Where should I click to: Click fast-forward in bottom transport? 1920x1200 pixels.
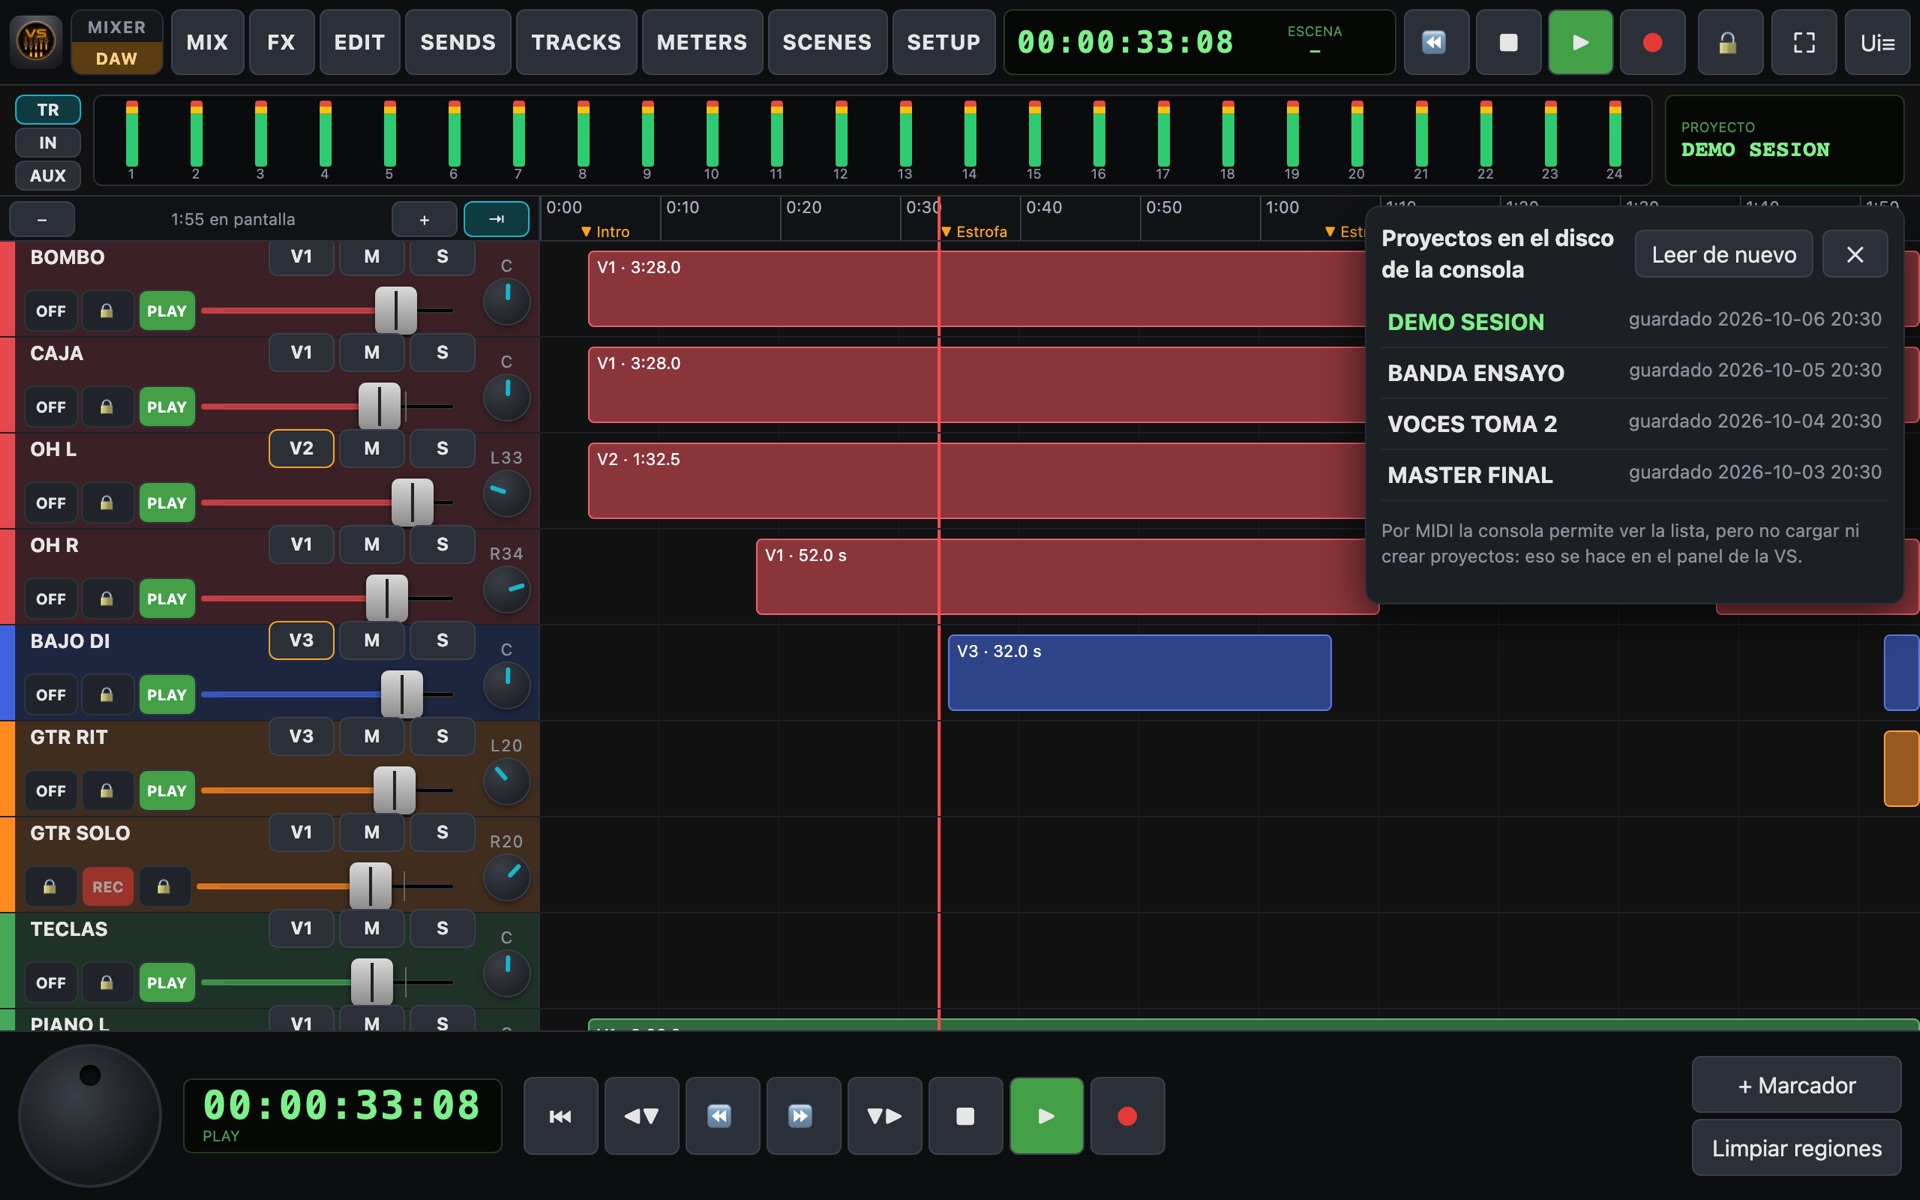pos(804,1116)
